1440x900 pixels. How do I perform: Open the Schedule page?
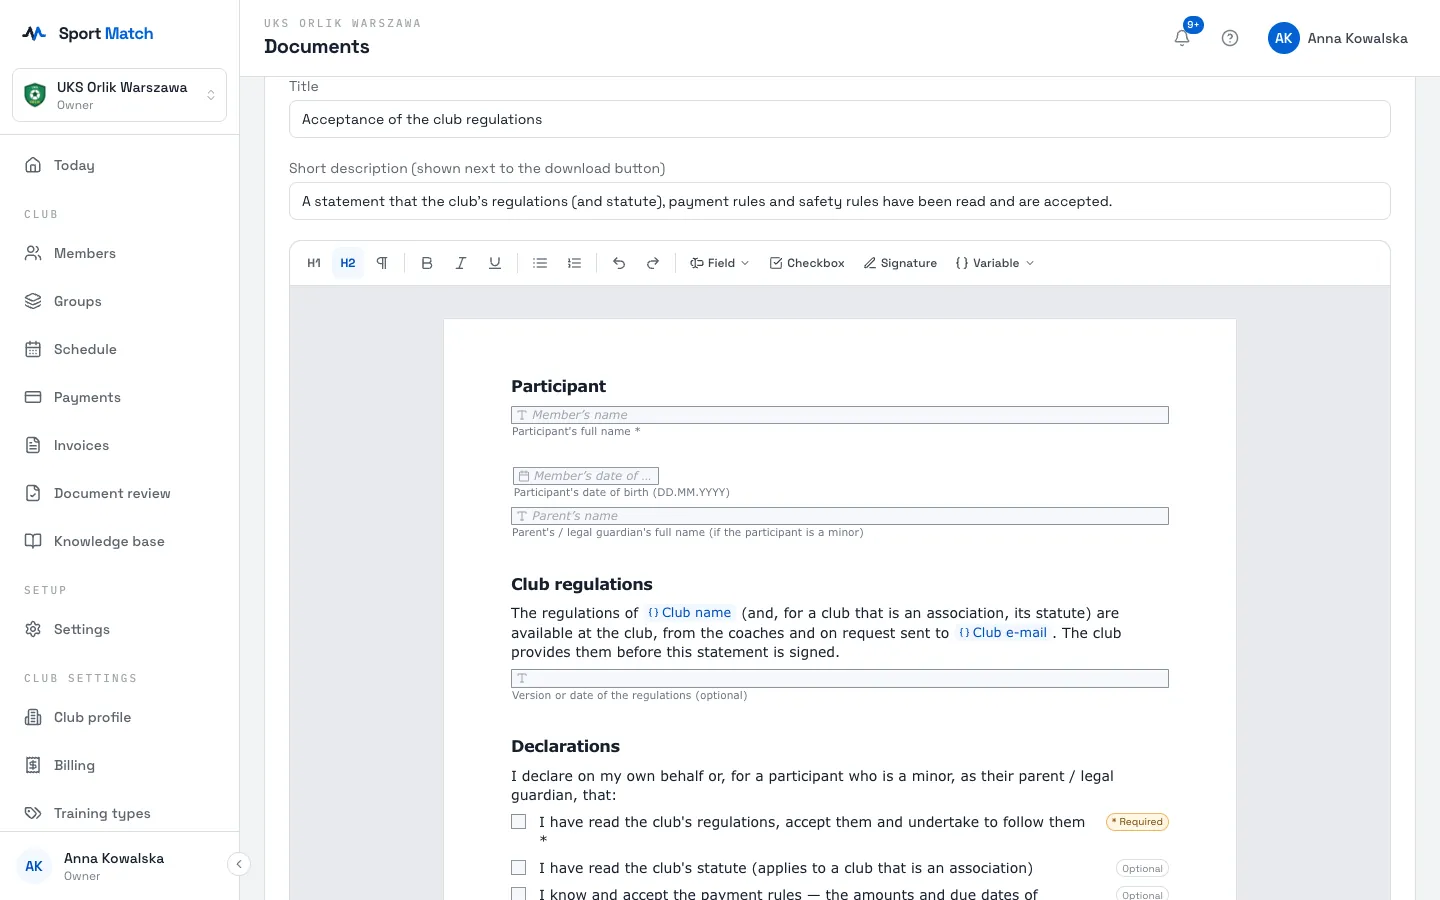(x=119, y=349)
